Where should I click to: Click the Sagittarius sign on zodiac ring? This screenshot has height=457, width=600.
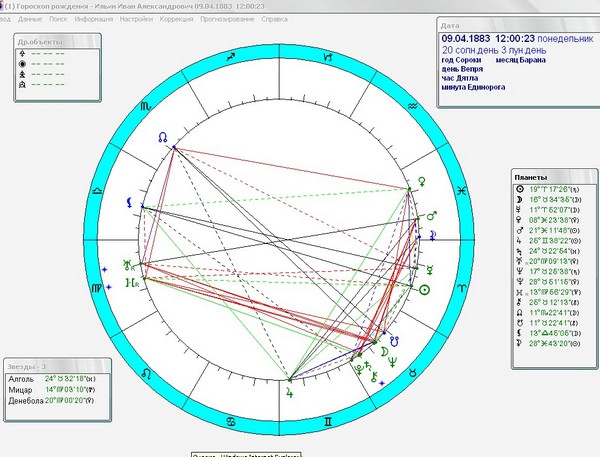click(x=230, y=58)
